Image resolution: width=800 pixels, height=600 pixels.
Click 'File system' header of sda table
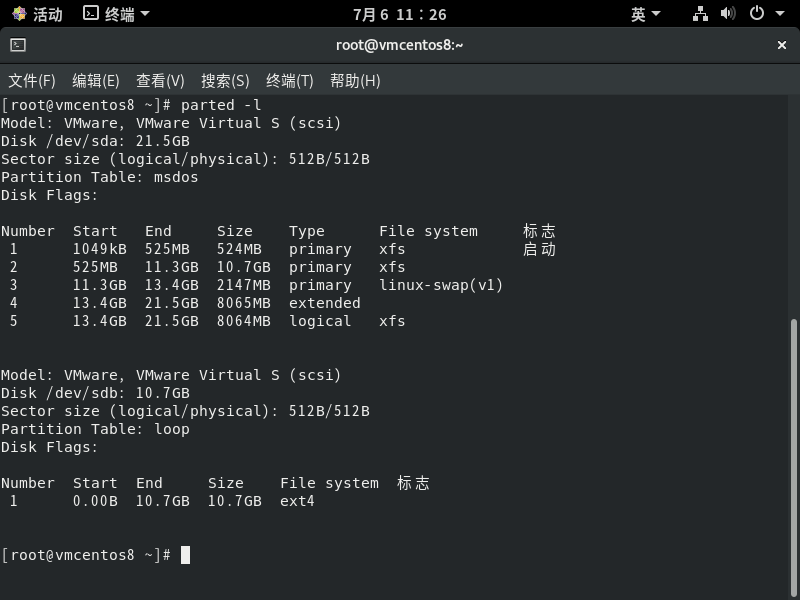point(429,231)
